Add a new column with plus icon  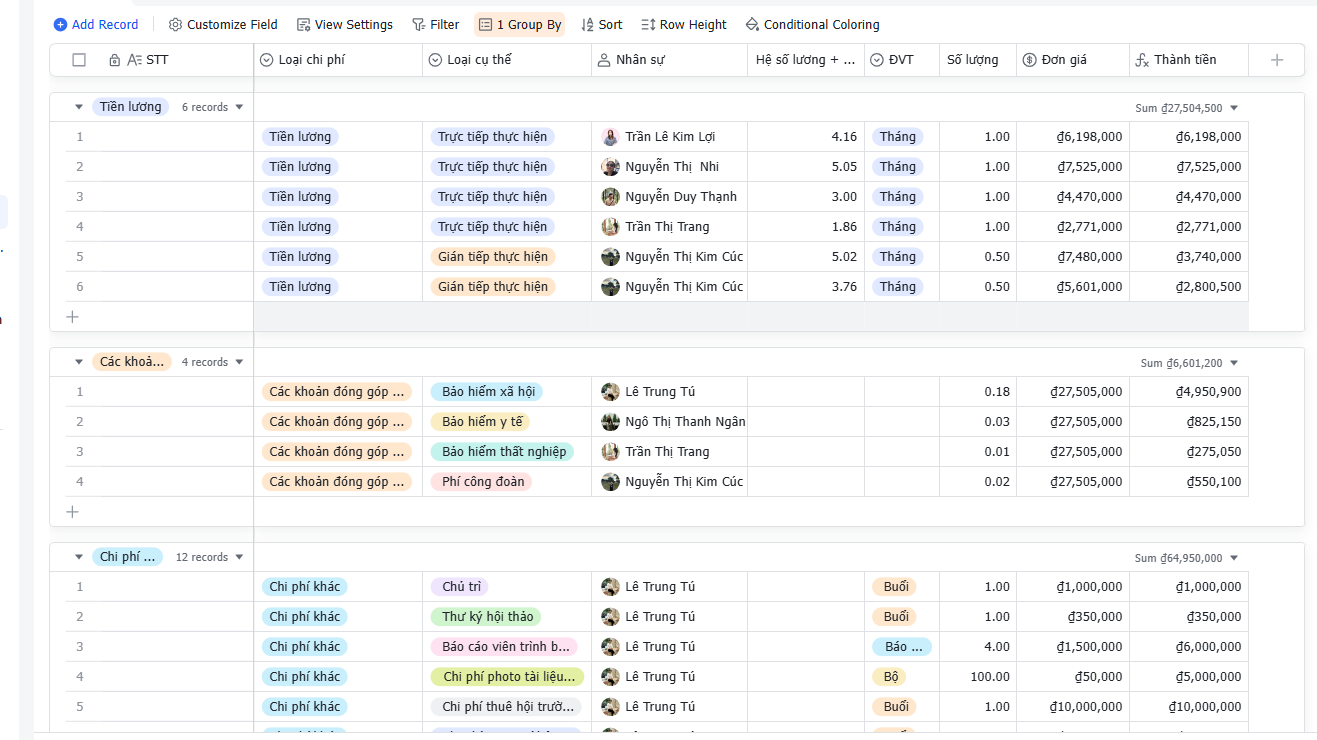tap(1277, 60)
